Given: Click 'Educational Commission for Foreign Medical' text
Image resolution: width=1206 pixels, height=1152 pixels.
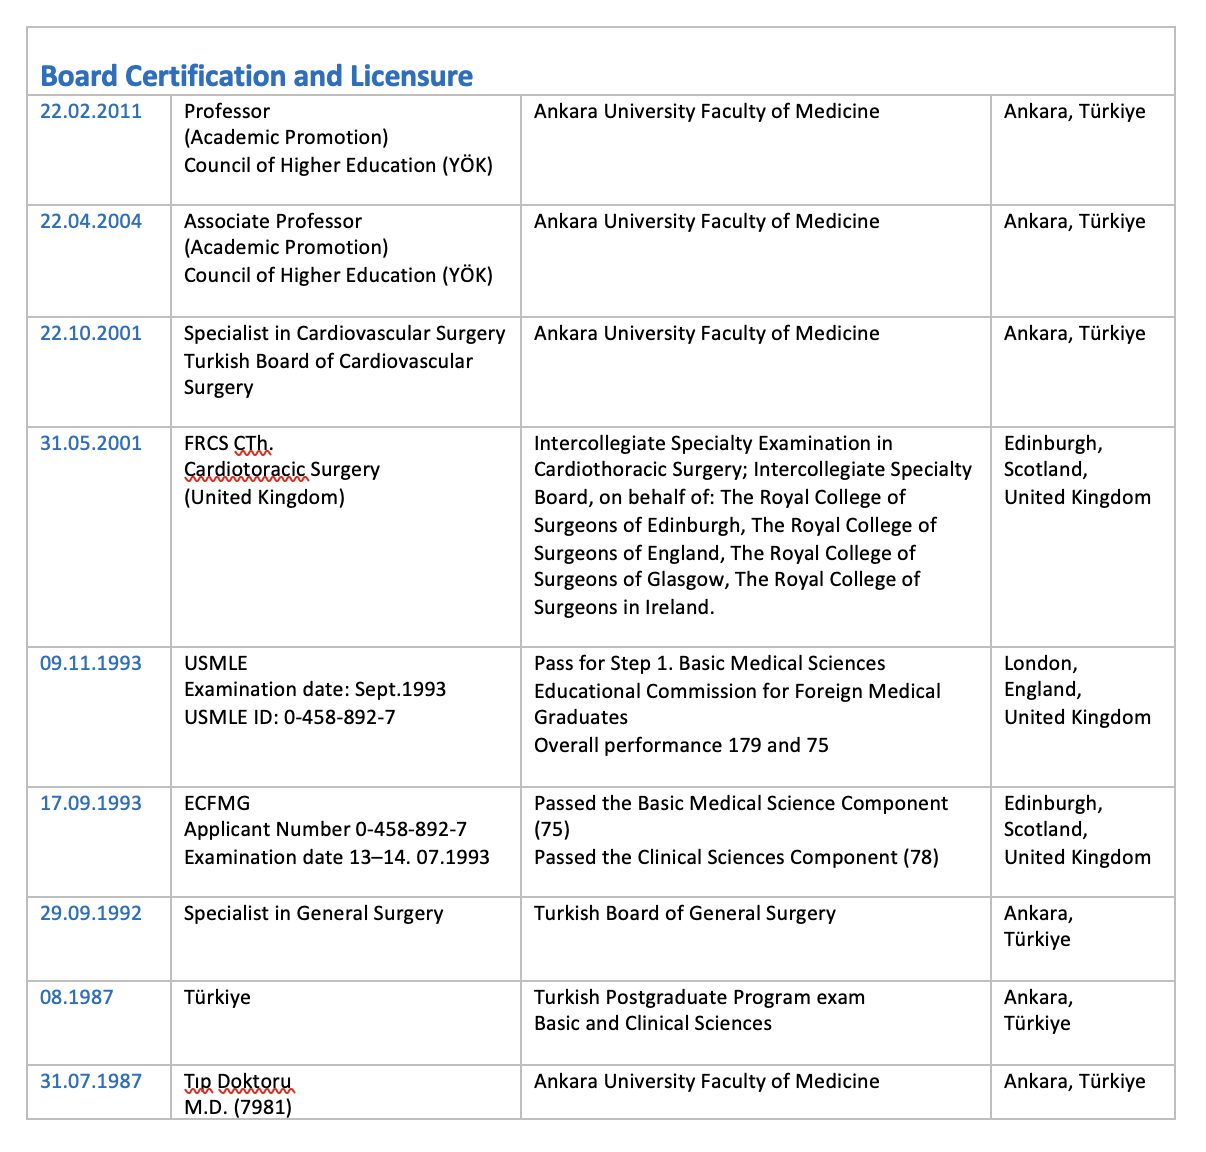Looking at the screenshot, I should coord(737,691).
